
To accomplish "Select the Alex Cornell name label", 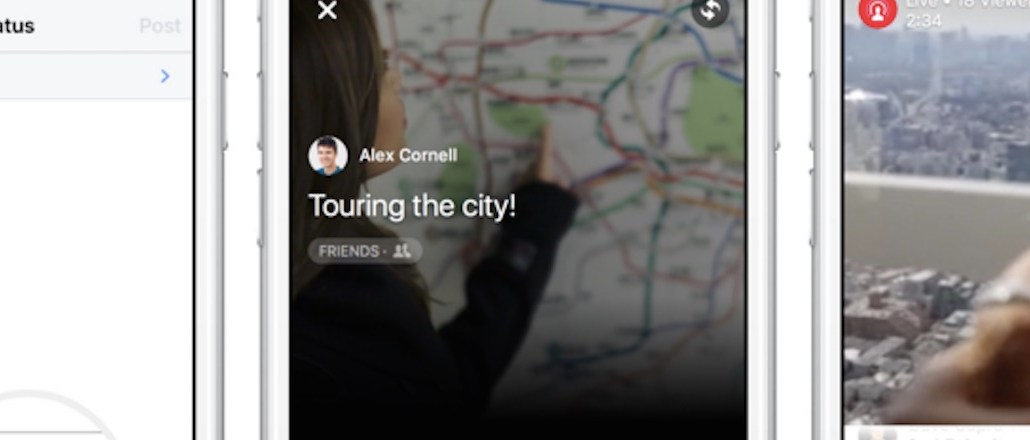I will pyautogui.click(x=408, y=156).
